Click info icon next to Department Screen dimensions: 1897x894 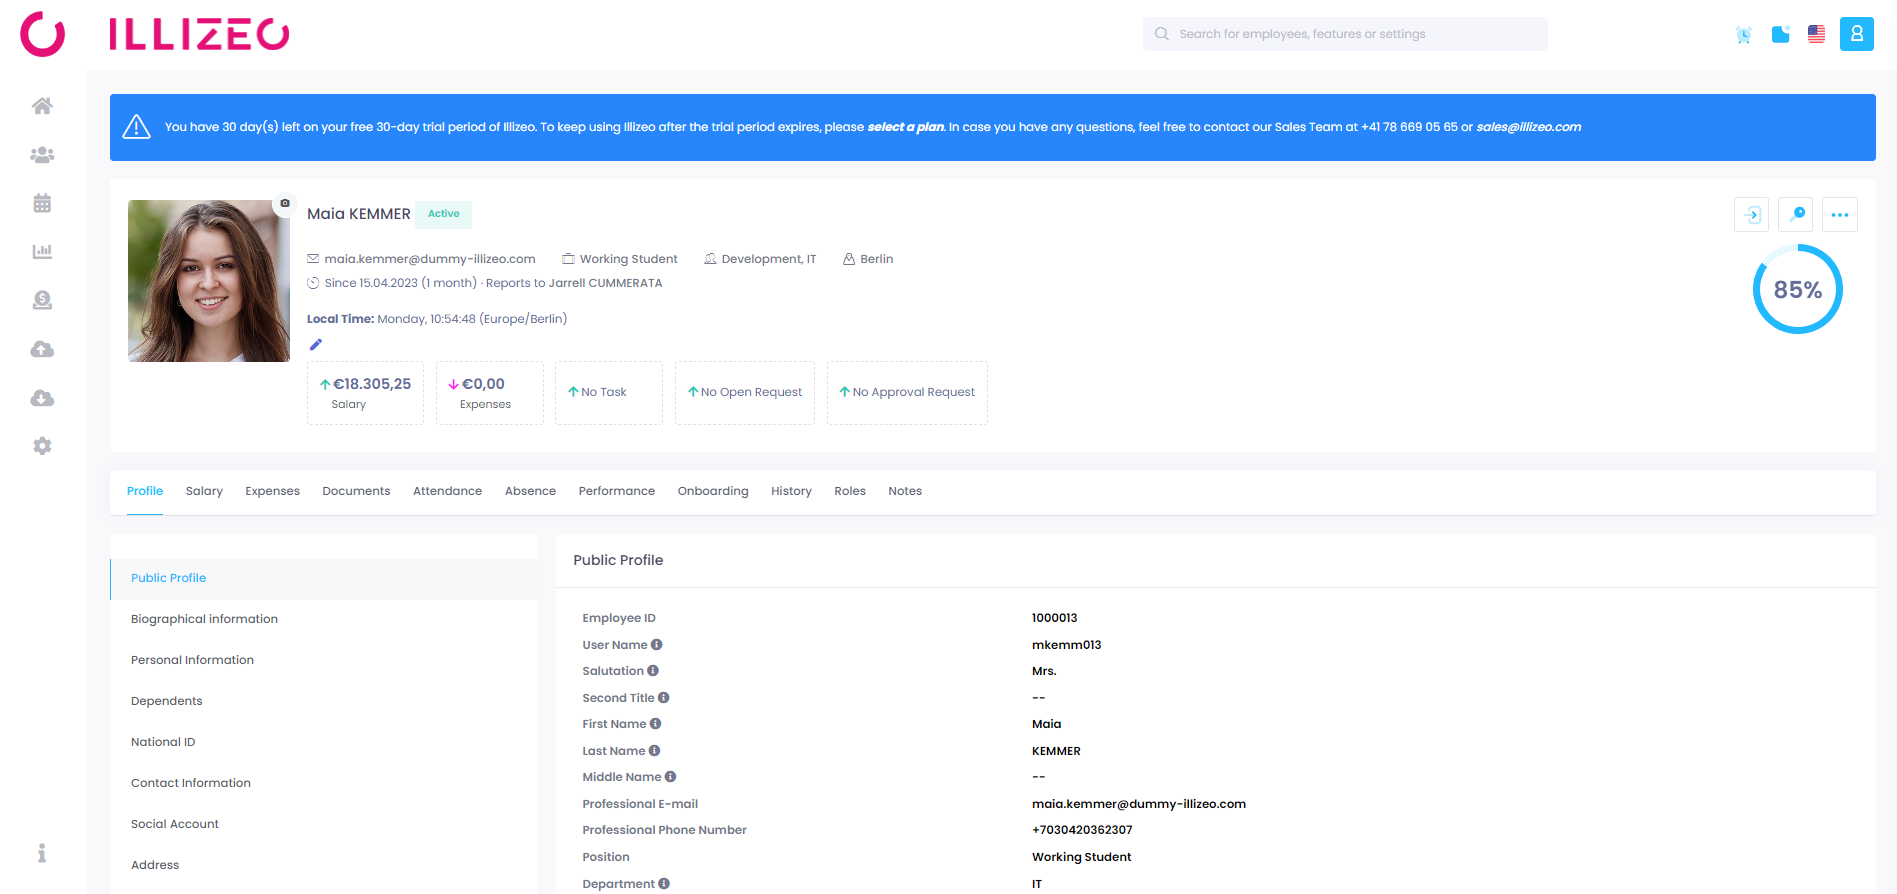[664, 884]
